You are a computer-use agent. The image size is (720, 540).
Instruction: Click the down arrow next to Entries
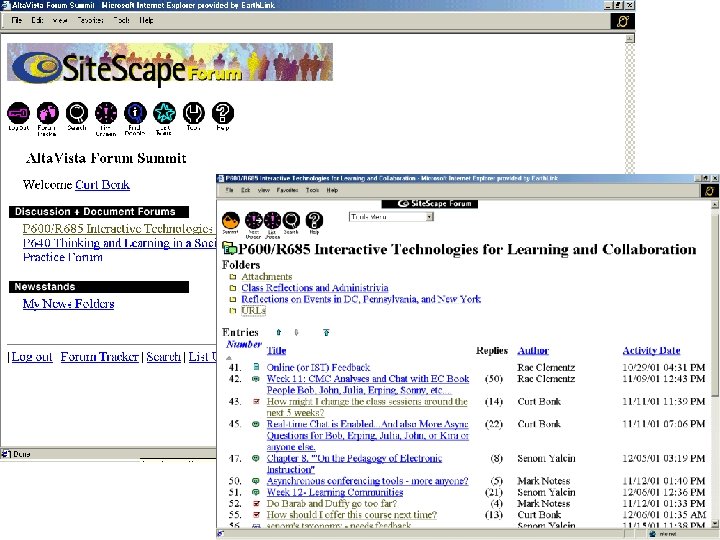(296, 332)
